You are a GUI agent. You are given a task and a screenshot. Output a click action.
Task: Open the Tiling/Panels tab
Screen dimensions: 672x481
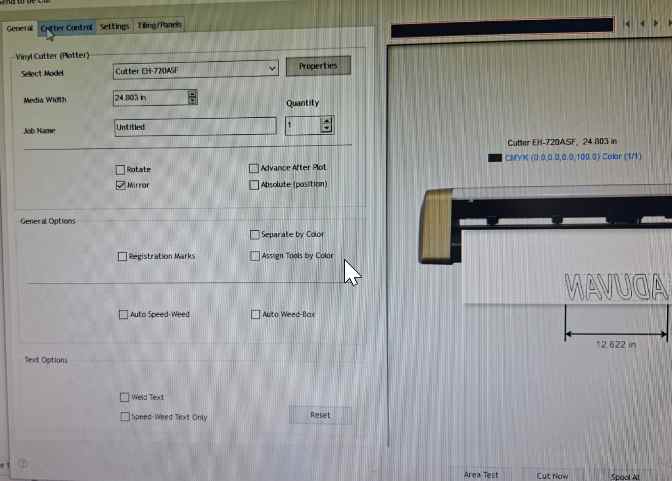[159, 25]
